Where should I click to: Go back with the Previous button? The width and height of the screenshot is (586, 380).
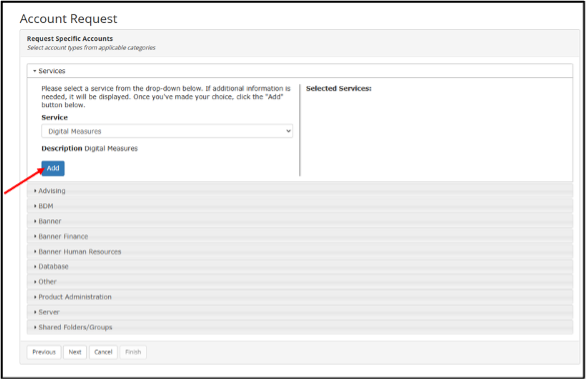pos(44,352)
